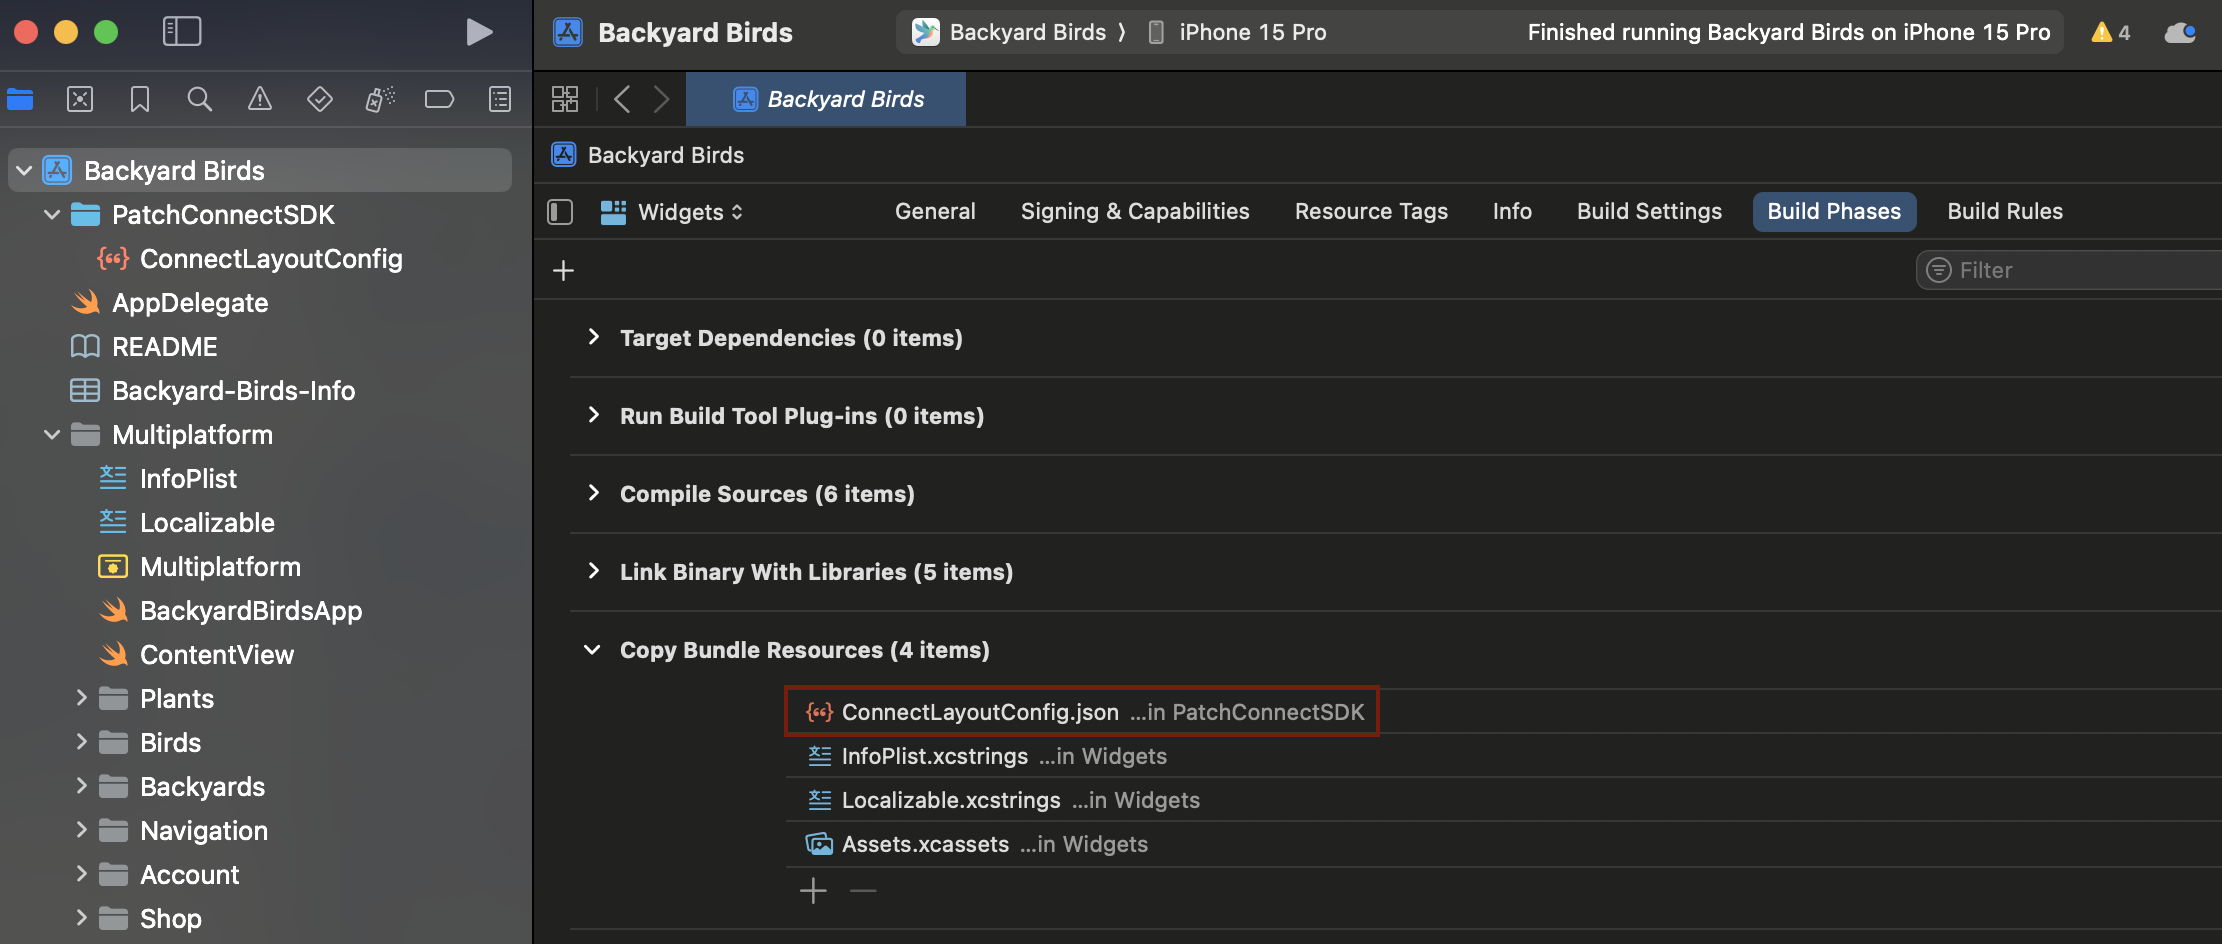Image resolution: width=2222 pixels, height=944 pixels.
Task: Expand the Account folder
Action: (81, 874)
